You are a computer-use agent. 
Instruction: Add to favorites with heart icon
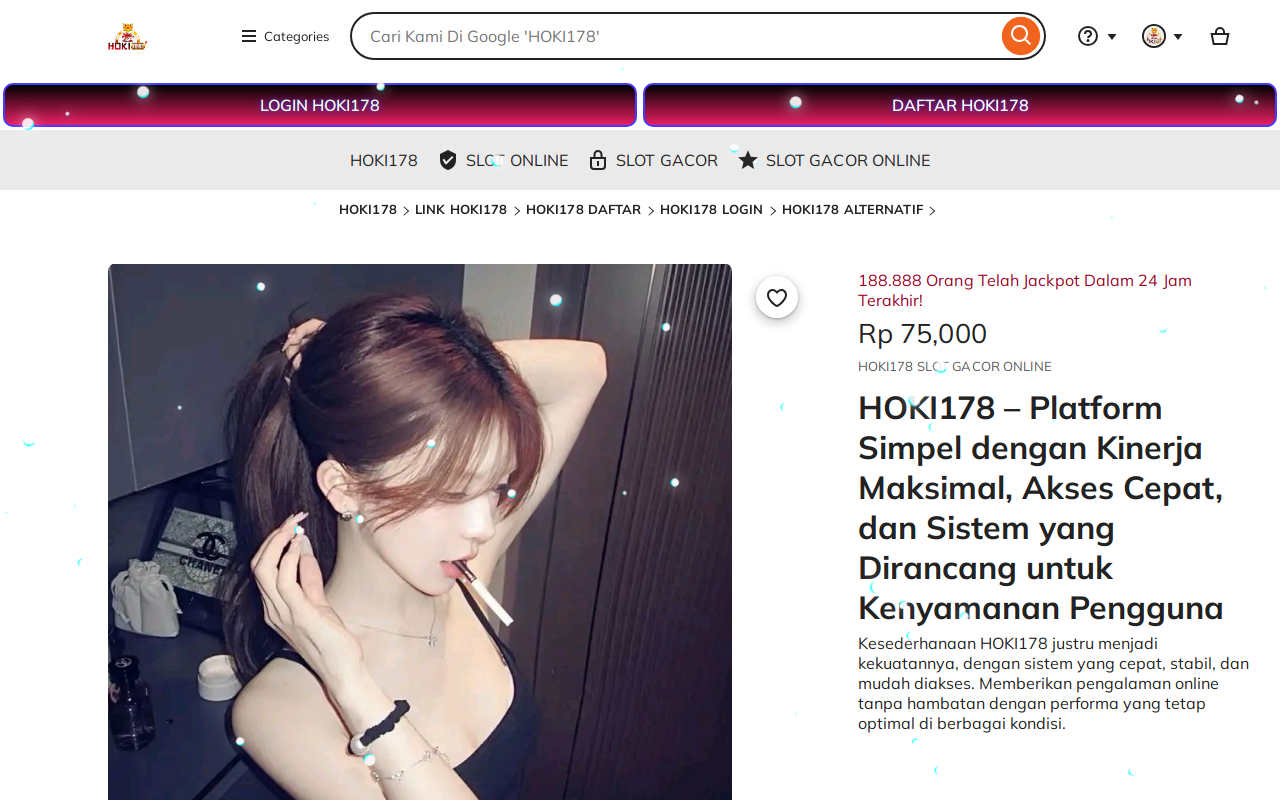tap(777, 297)
